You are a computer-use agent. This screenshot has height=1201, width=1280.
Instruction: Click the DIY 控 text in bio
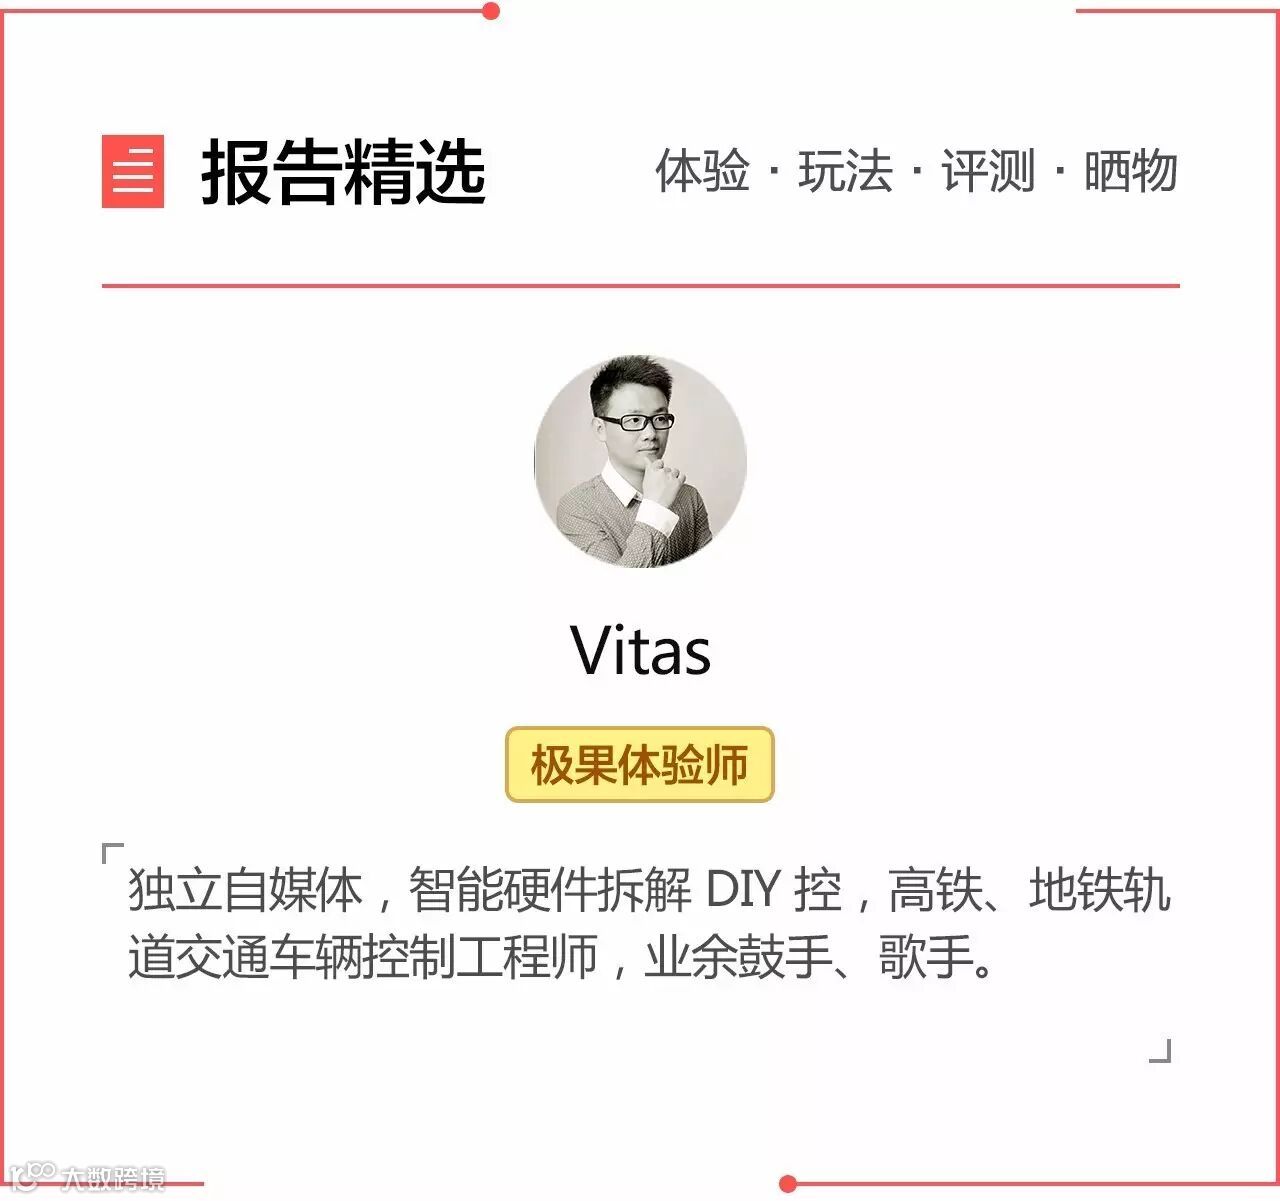point(774,890)
